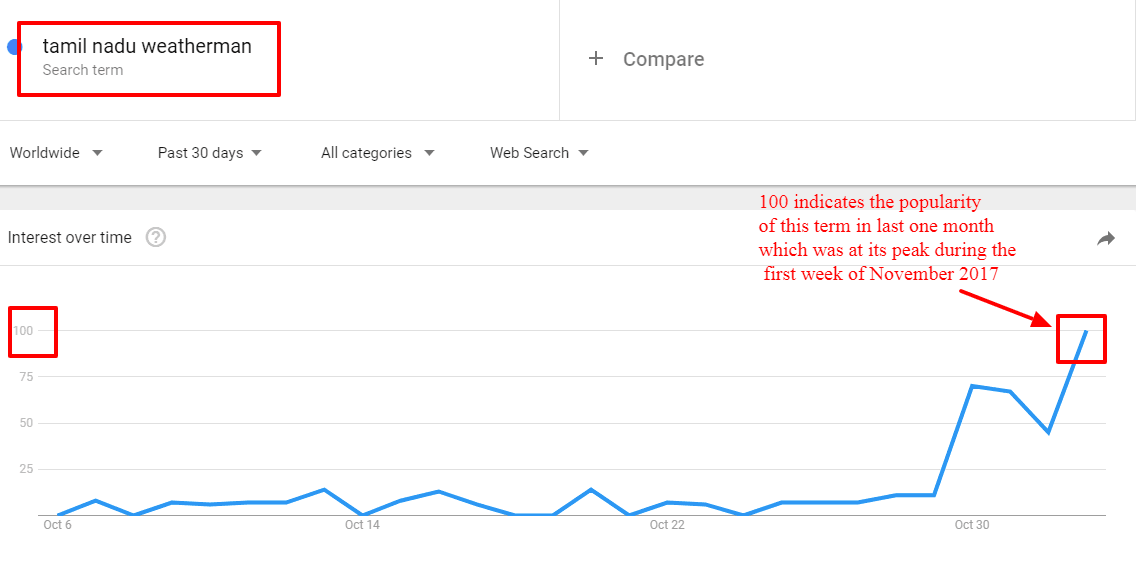The width and height of the screenshot is (1136, 581).
Task: Select the peak point at 100
Action: [x=1085, y=331]
